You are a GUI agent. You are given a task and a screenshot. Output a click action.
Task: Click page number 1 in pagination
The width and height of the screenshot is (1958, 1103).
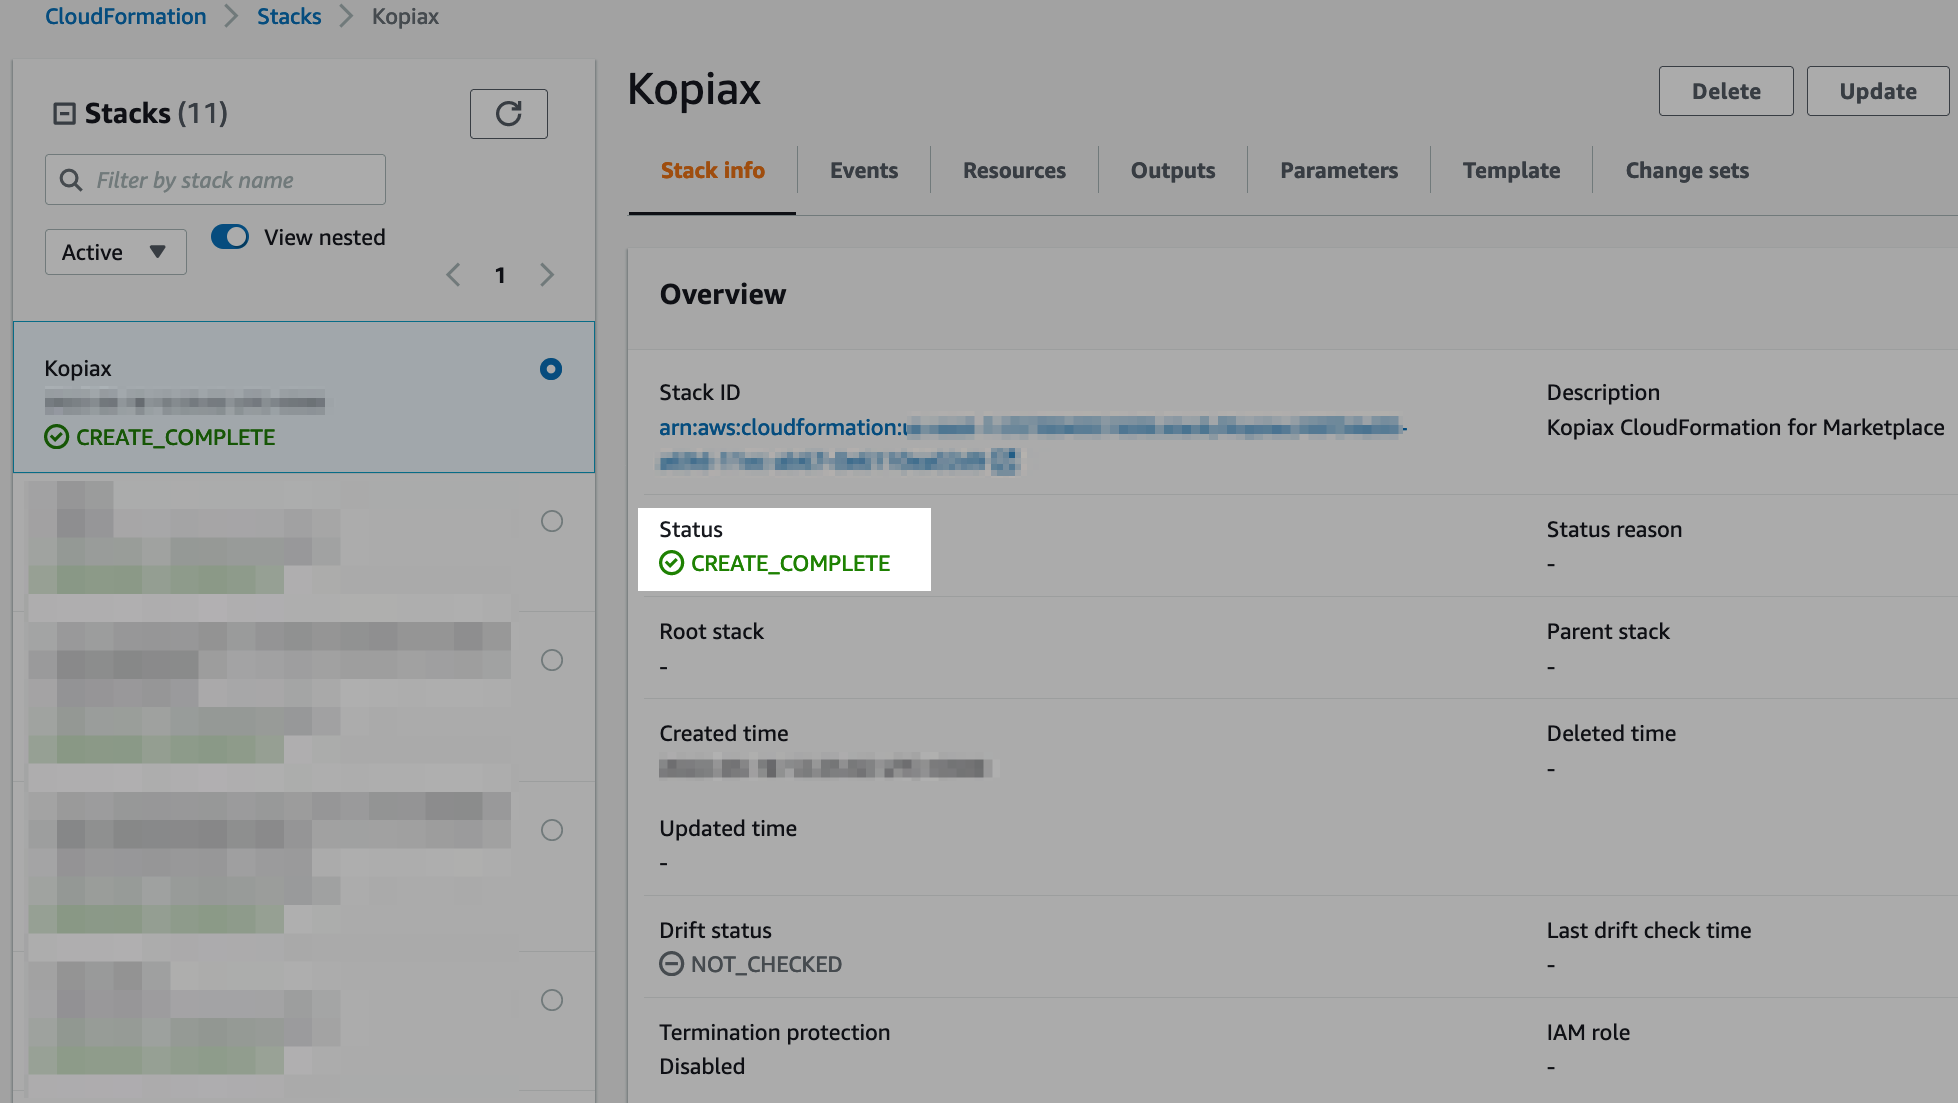coord(500,276)
